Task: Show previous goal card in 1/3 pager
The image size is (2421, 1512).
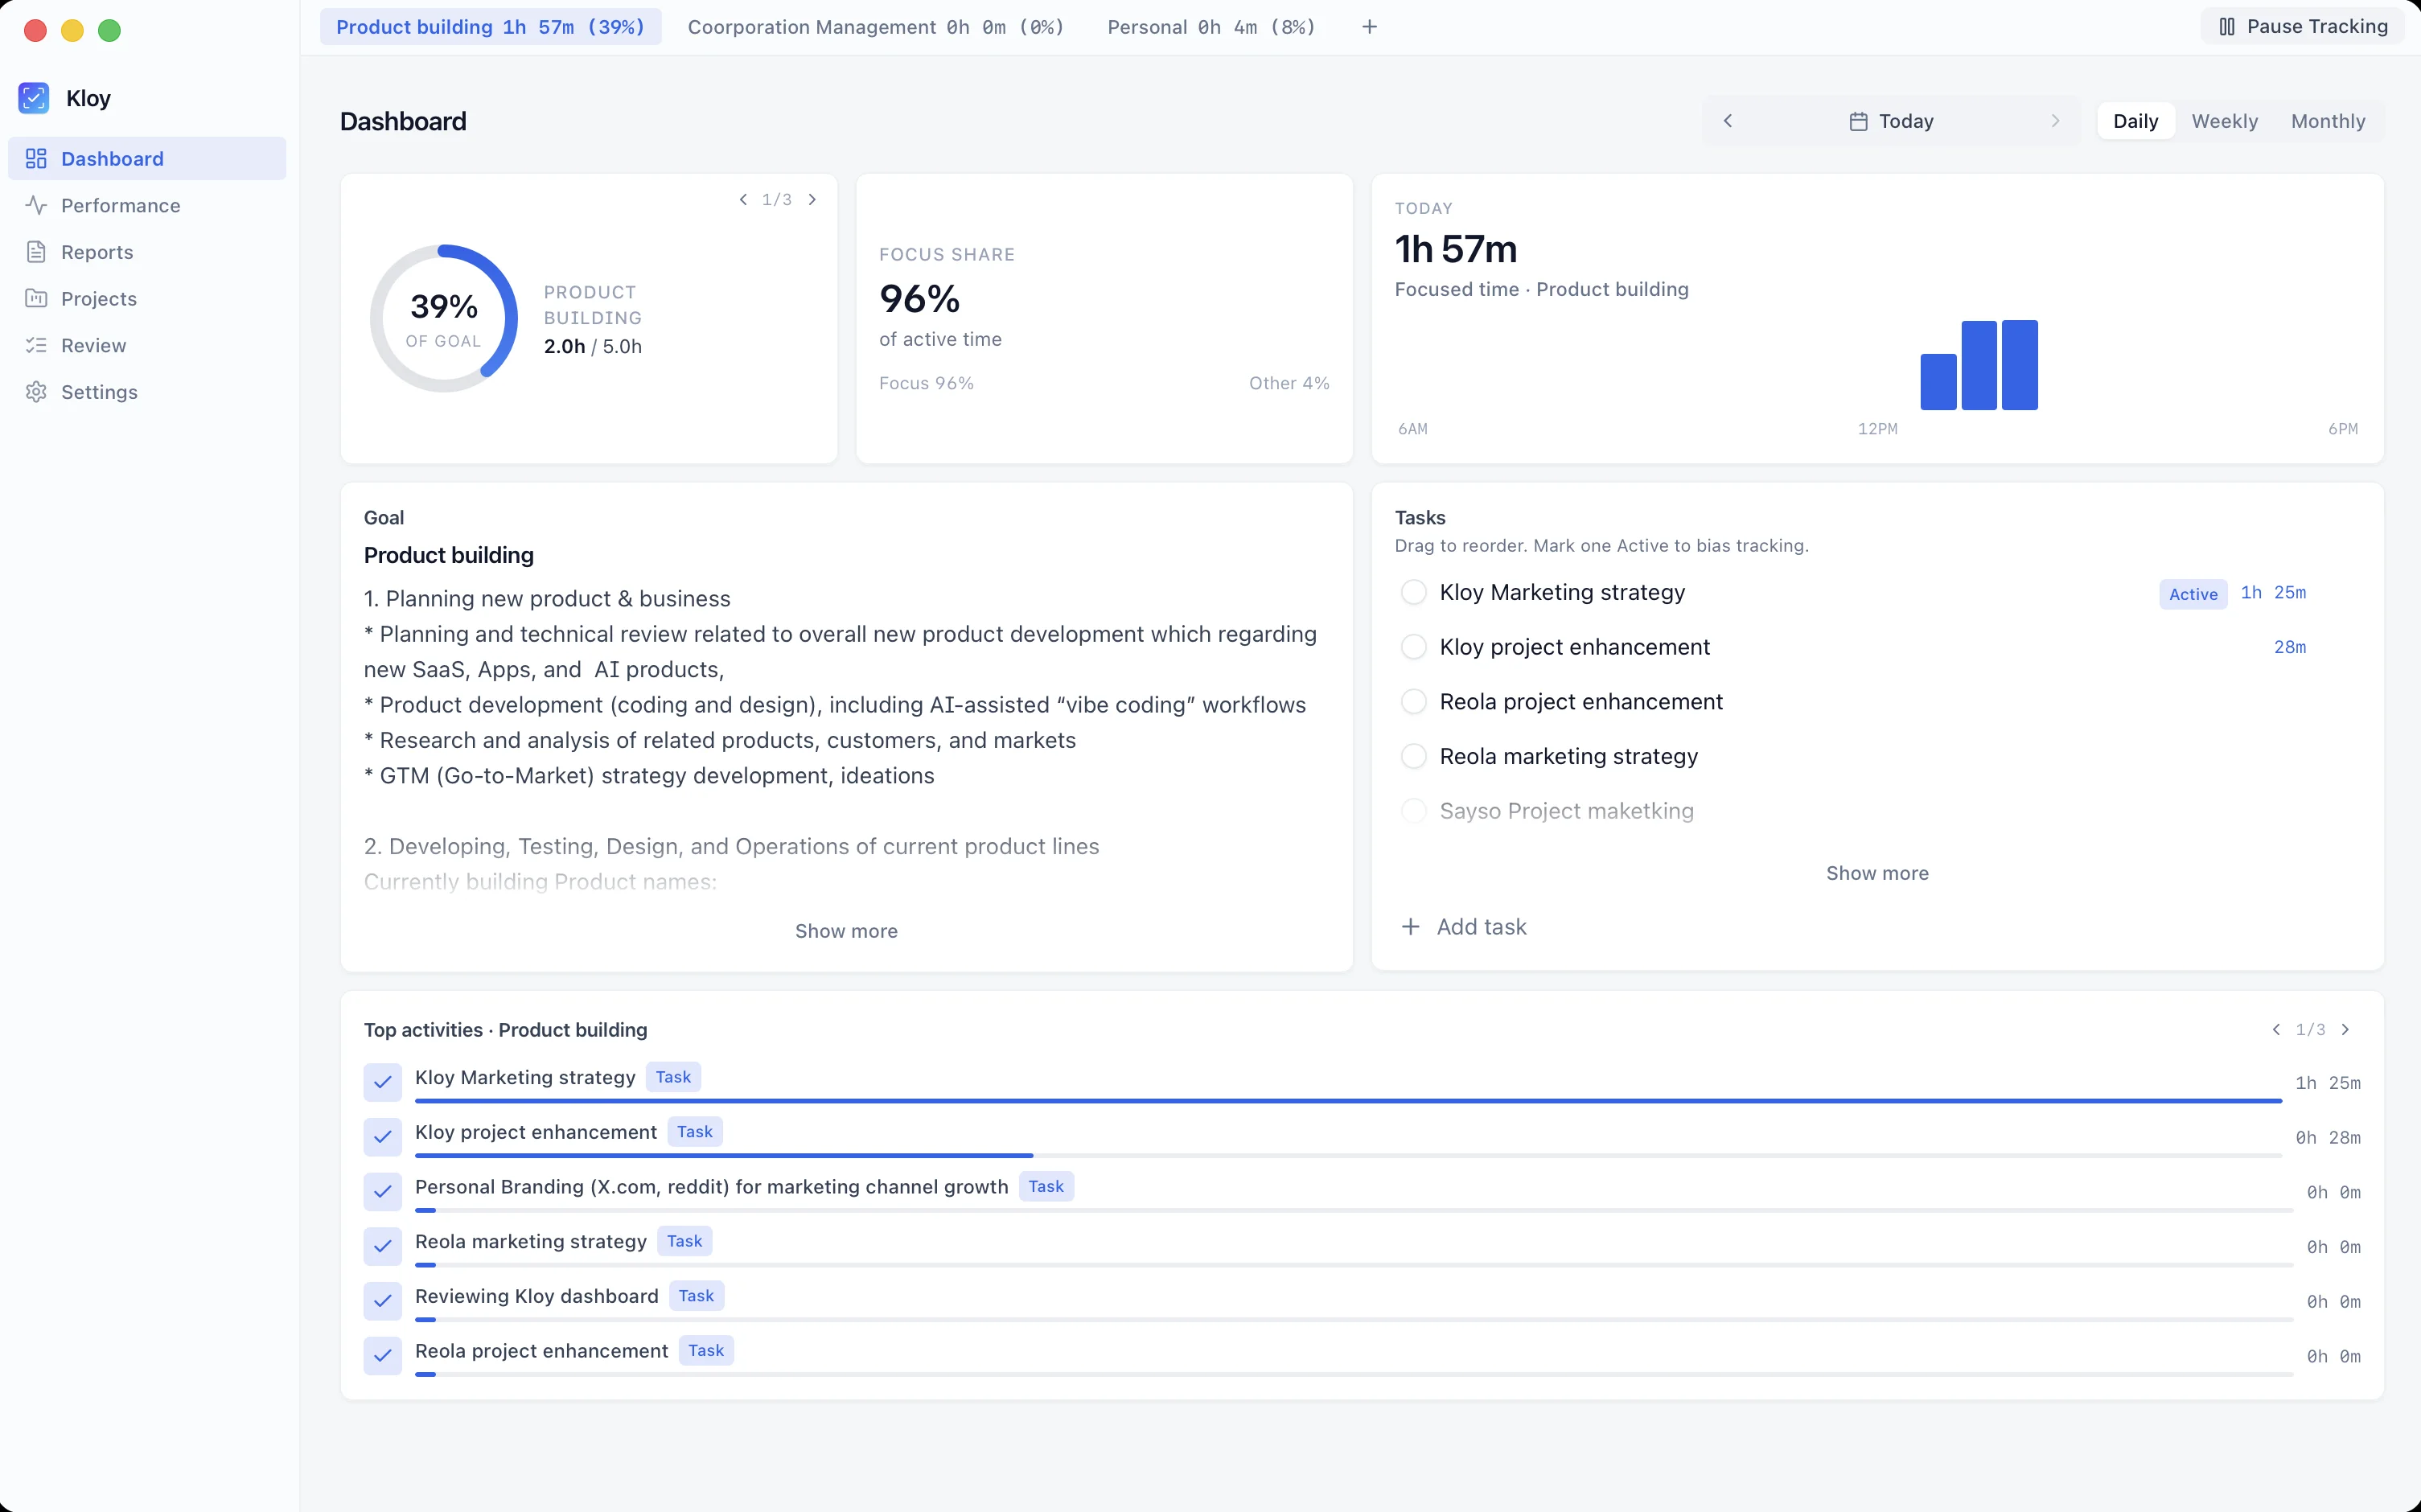Action: point(743,199)
